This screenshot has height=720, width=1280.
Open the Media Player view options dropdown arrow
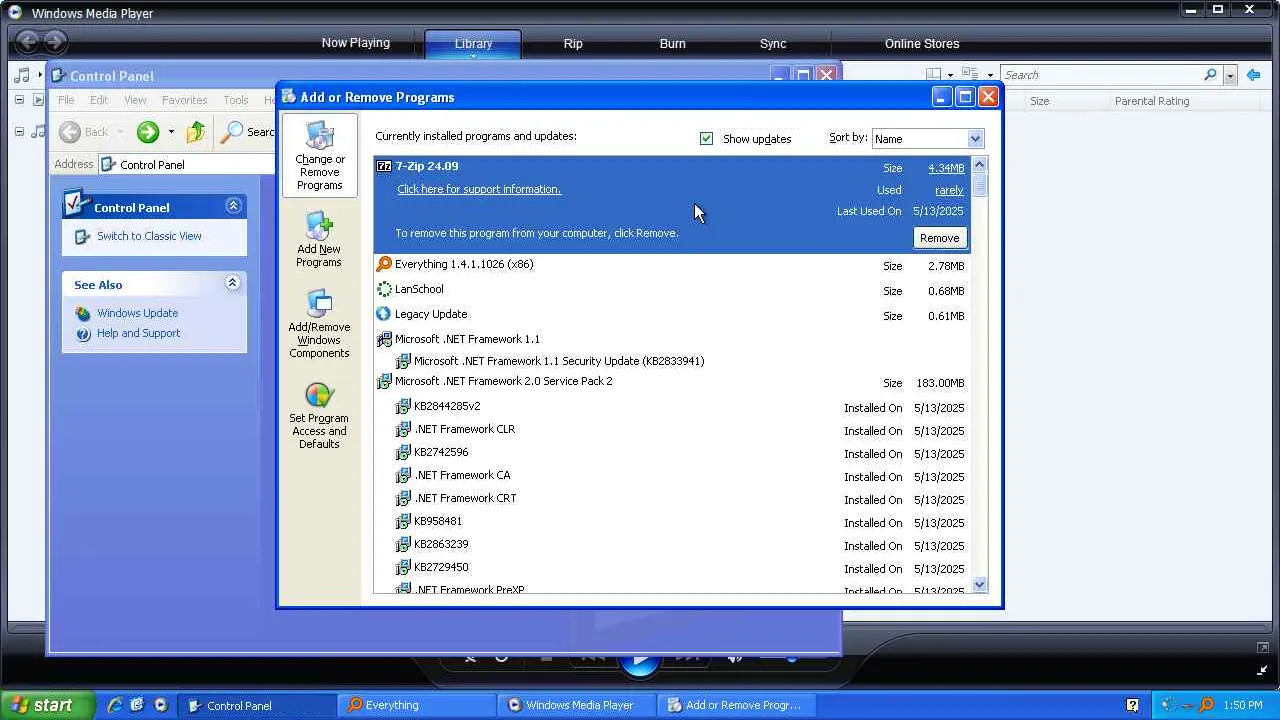click(x=990, y=75)
